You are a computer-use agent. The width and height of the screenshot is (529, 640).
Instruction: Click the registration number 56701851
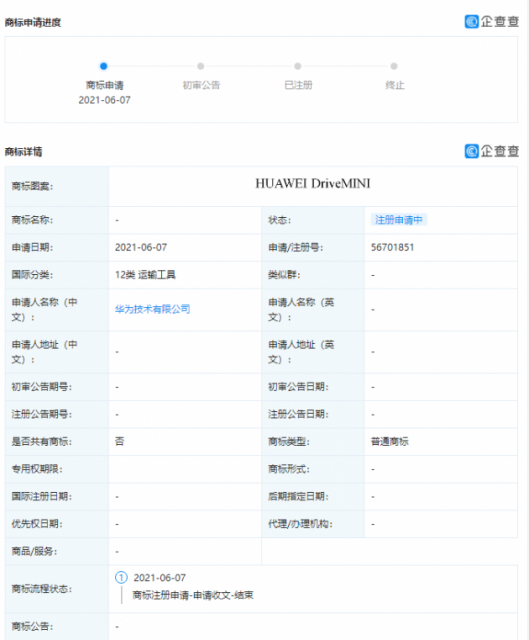tap(392, 247)
